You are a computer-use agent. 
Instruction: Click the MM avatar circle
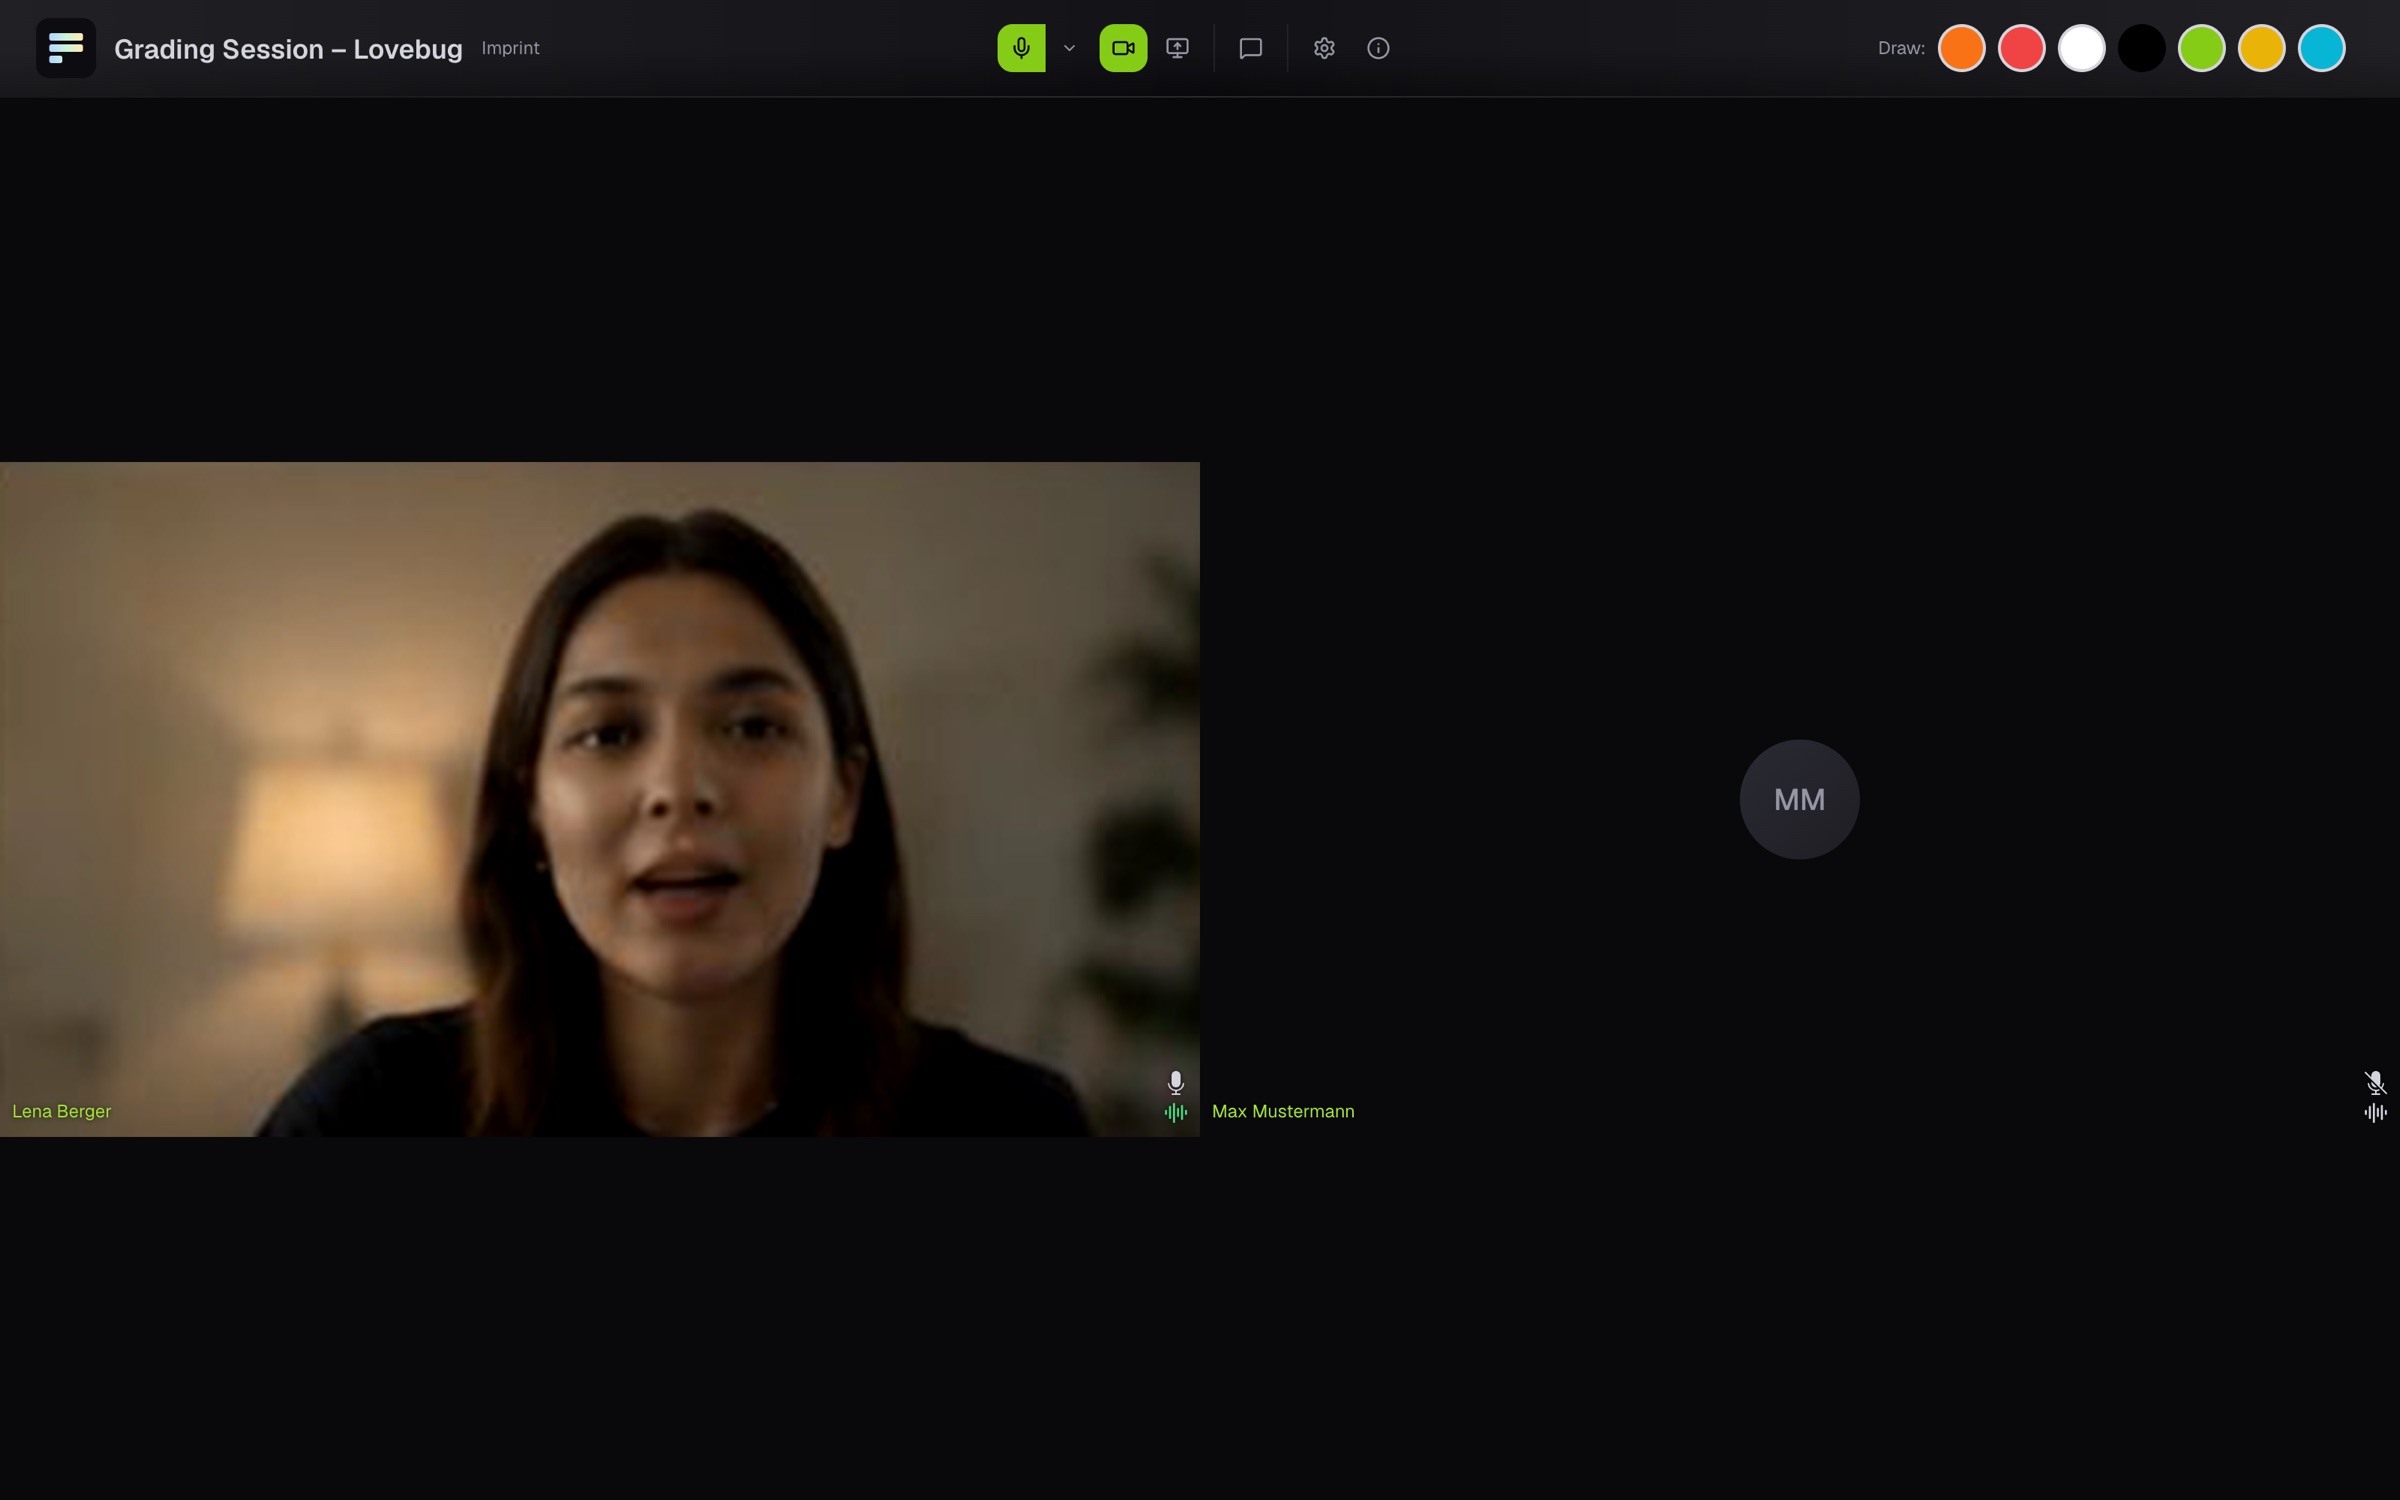(1799, 799)
